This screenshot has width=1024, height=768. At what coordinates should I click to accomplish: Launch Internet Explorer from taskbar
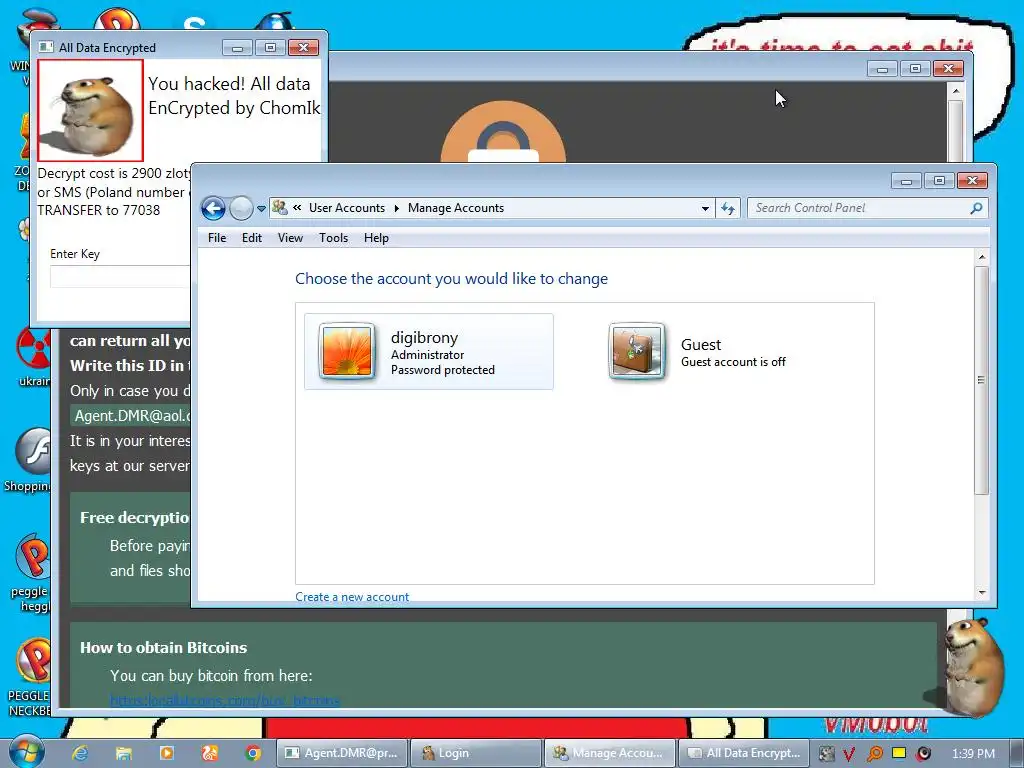(80, 753)
